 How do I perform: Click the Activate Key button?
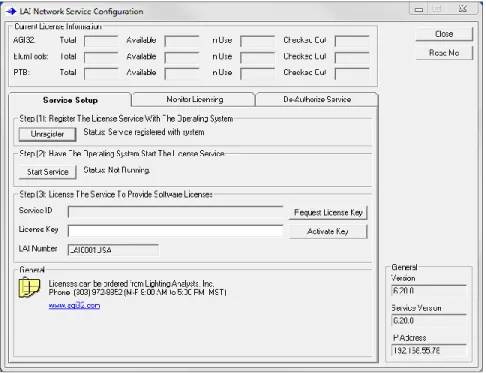328,231
